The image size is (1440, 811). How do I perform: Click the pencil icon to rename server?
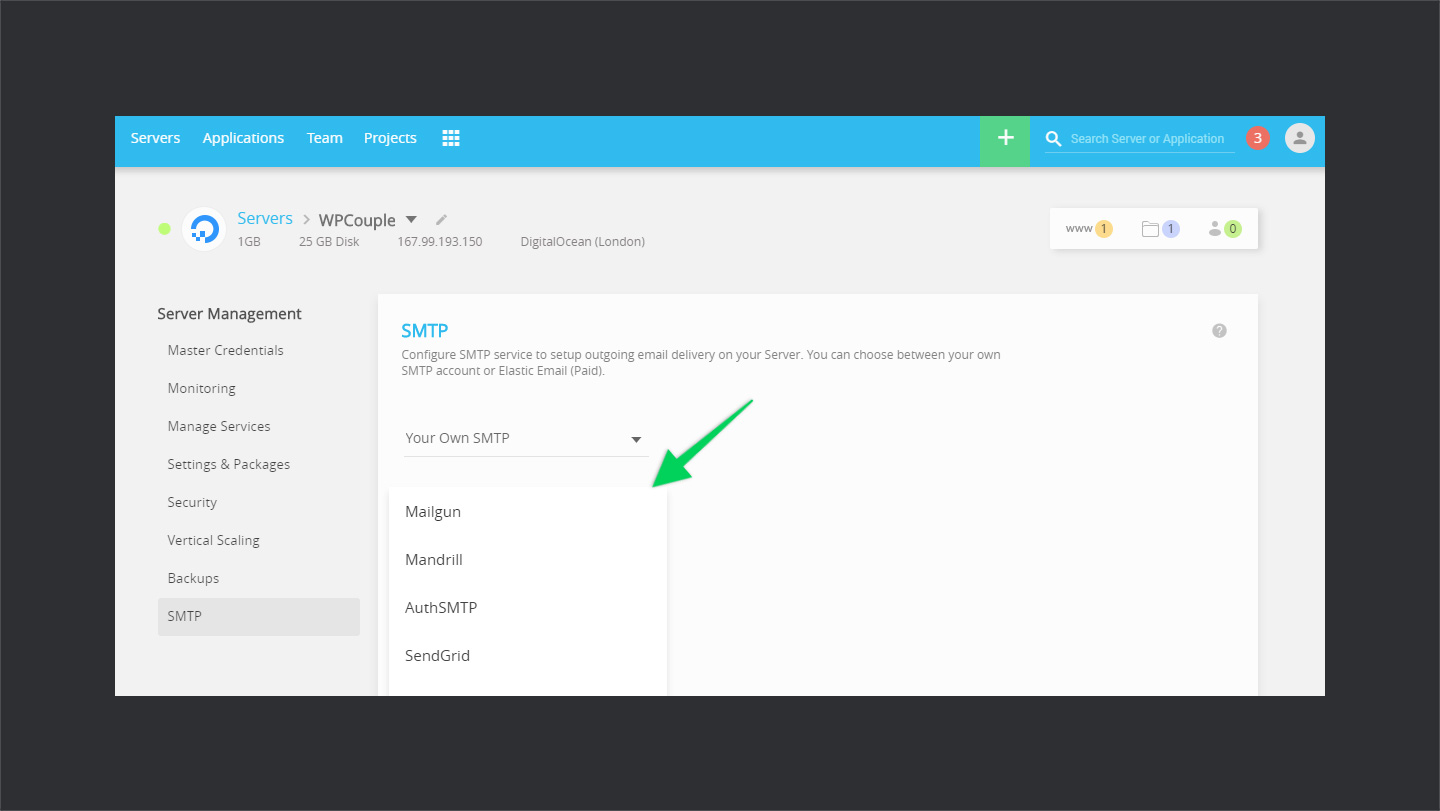coord(441,220)
